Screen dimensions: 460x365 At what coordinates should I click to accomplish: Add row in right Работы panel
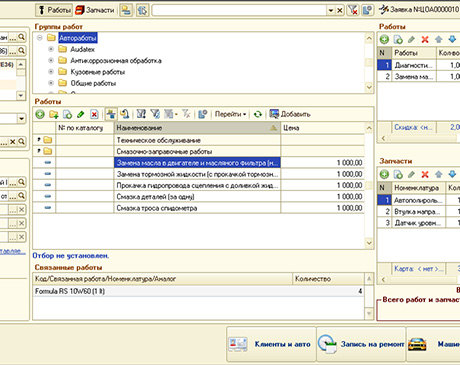(x=384, y=40)
